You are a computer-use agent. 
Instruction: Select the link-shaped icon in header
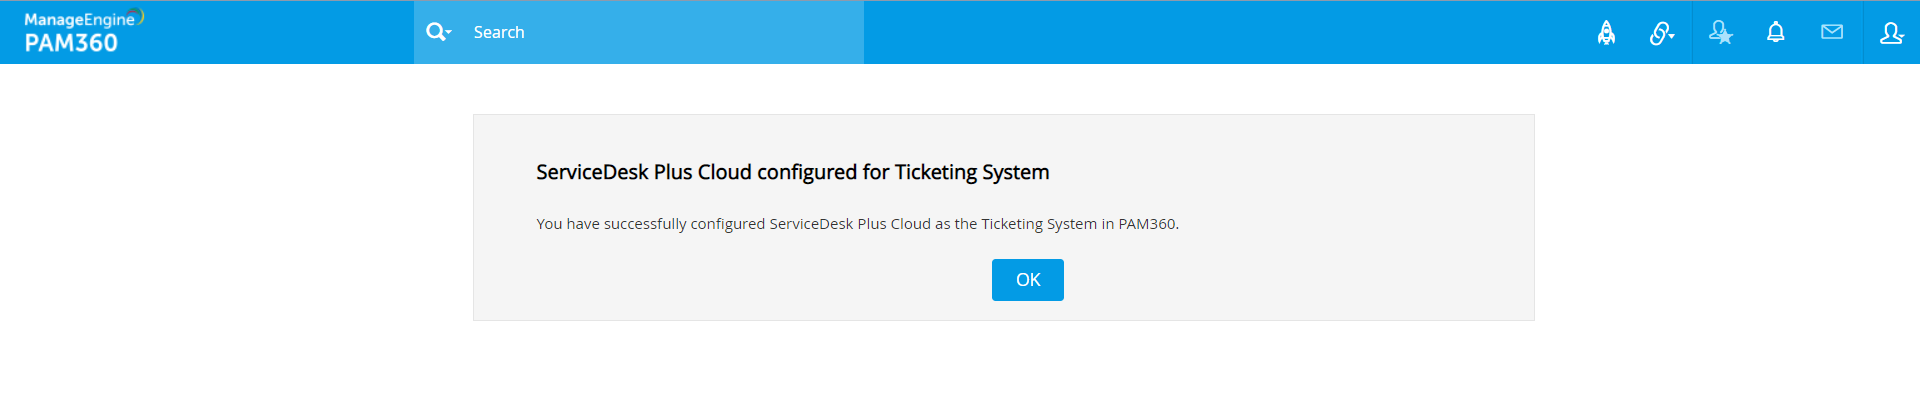pos(1658,34)
